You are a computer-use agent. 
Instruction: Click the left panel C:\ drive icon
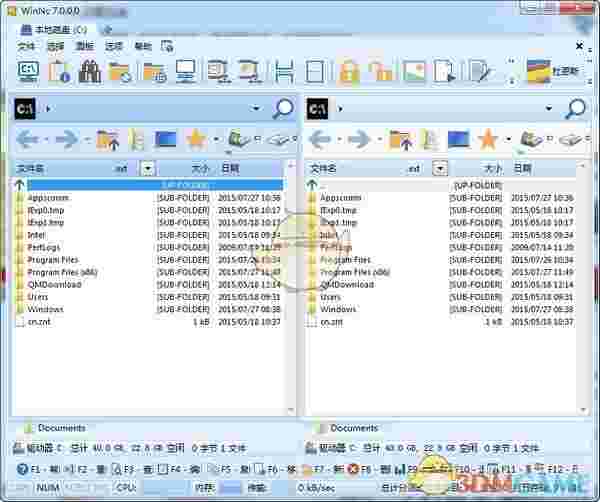pyautogui.click(x=25, y=109)
